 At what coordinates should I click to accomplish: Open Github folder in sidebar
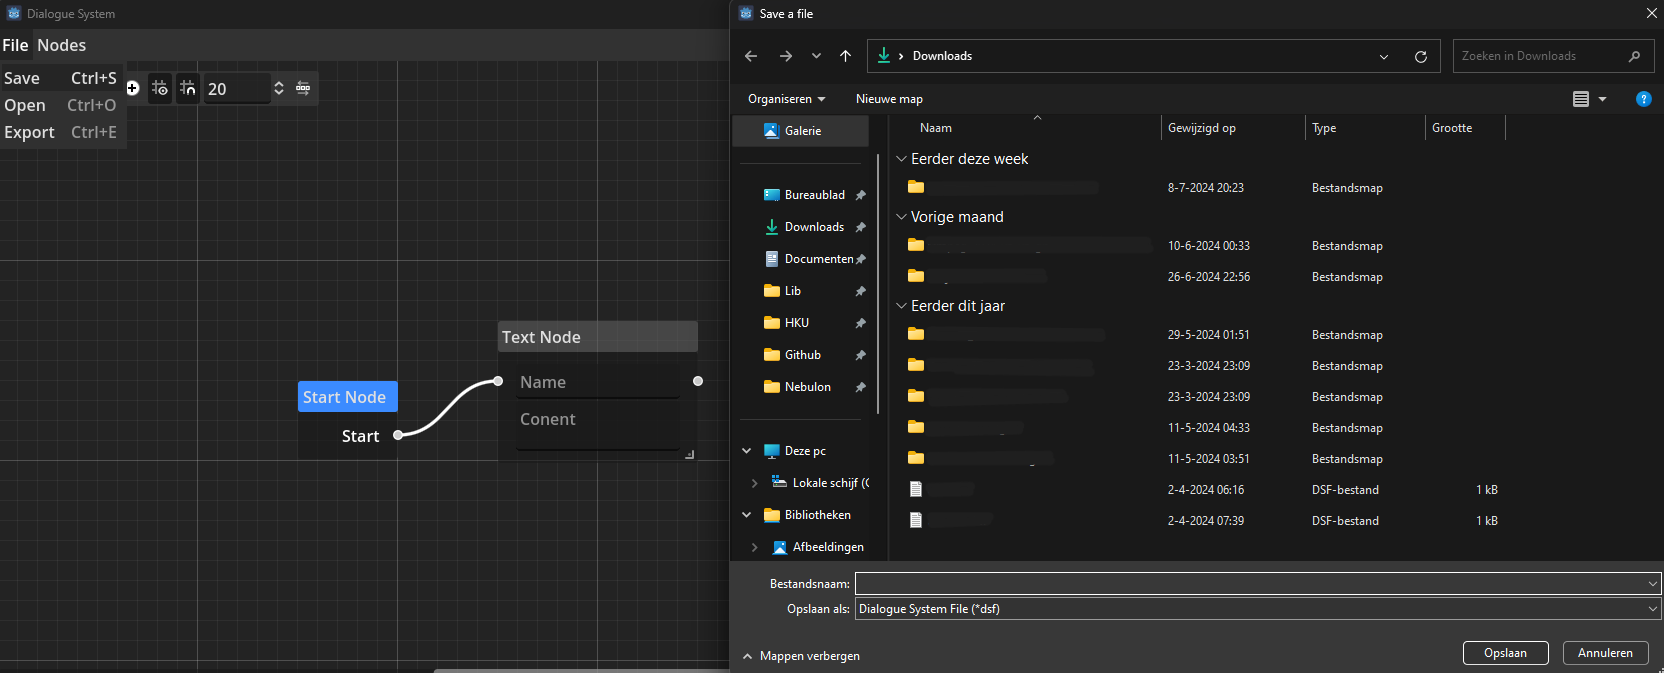point(803,355)
